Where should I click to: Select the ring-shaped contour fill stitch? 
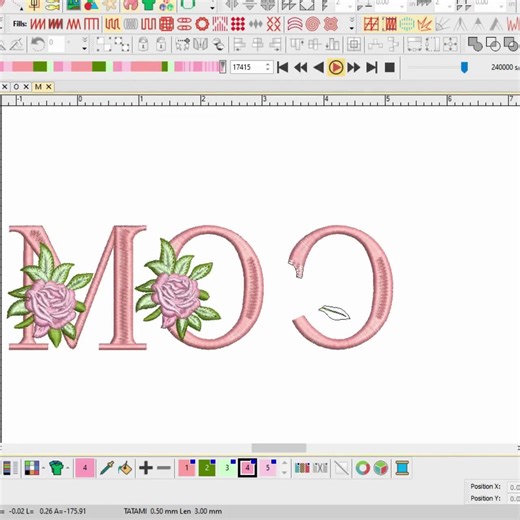[202, 24]
